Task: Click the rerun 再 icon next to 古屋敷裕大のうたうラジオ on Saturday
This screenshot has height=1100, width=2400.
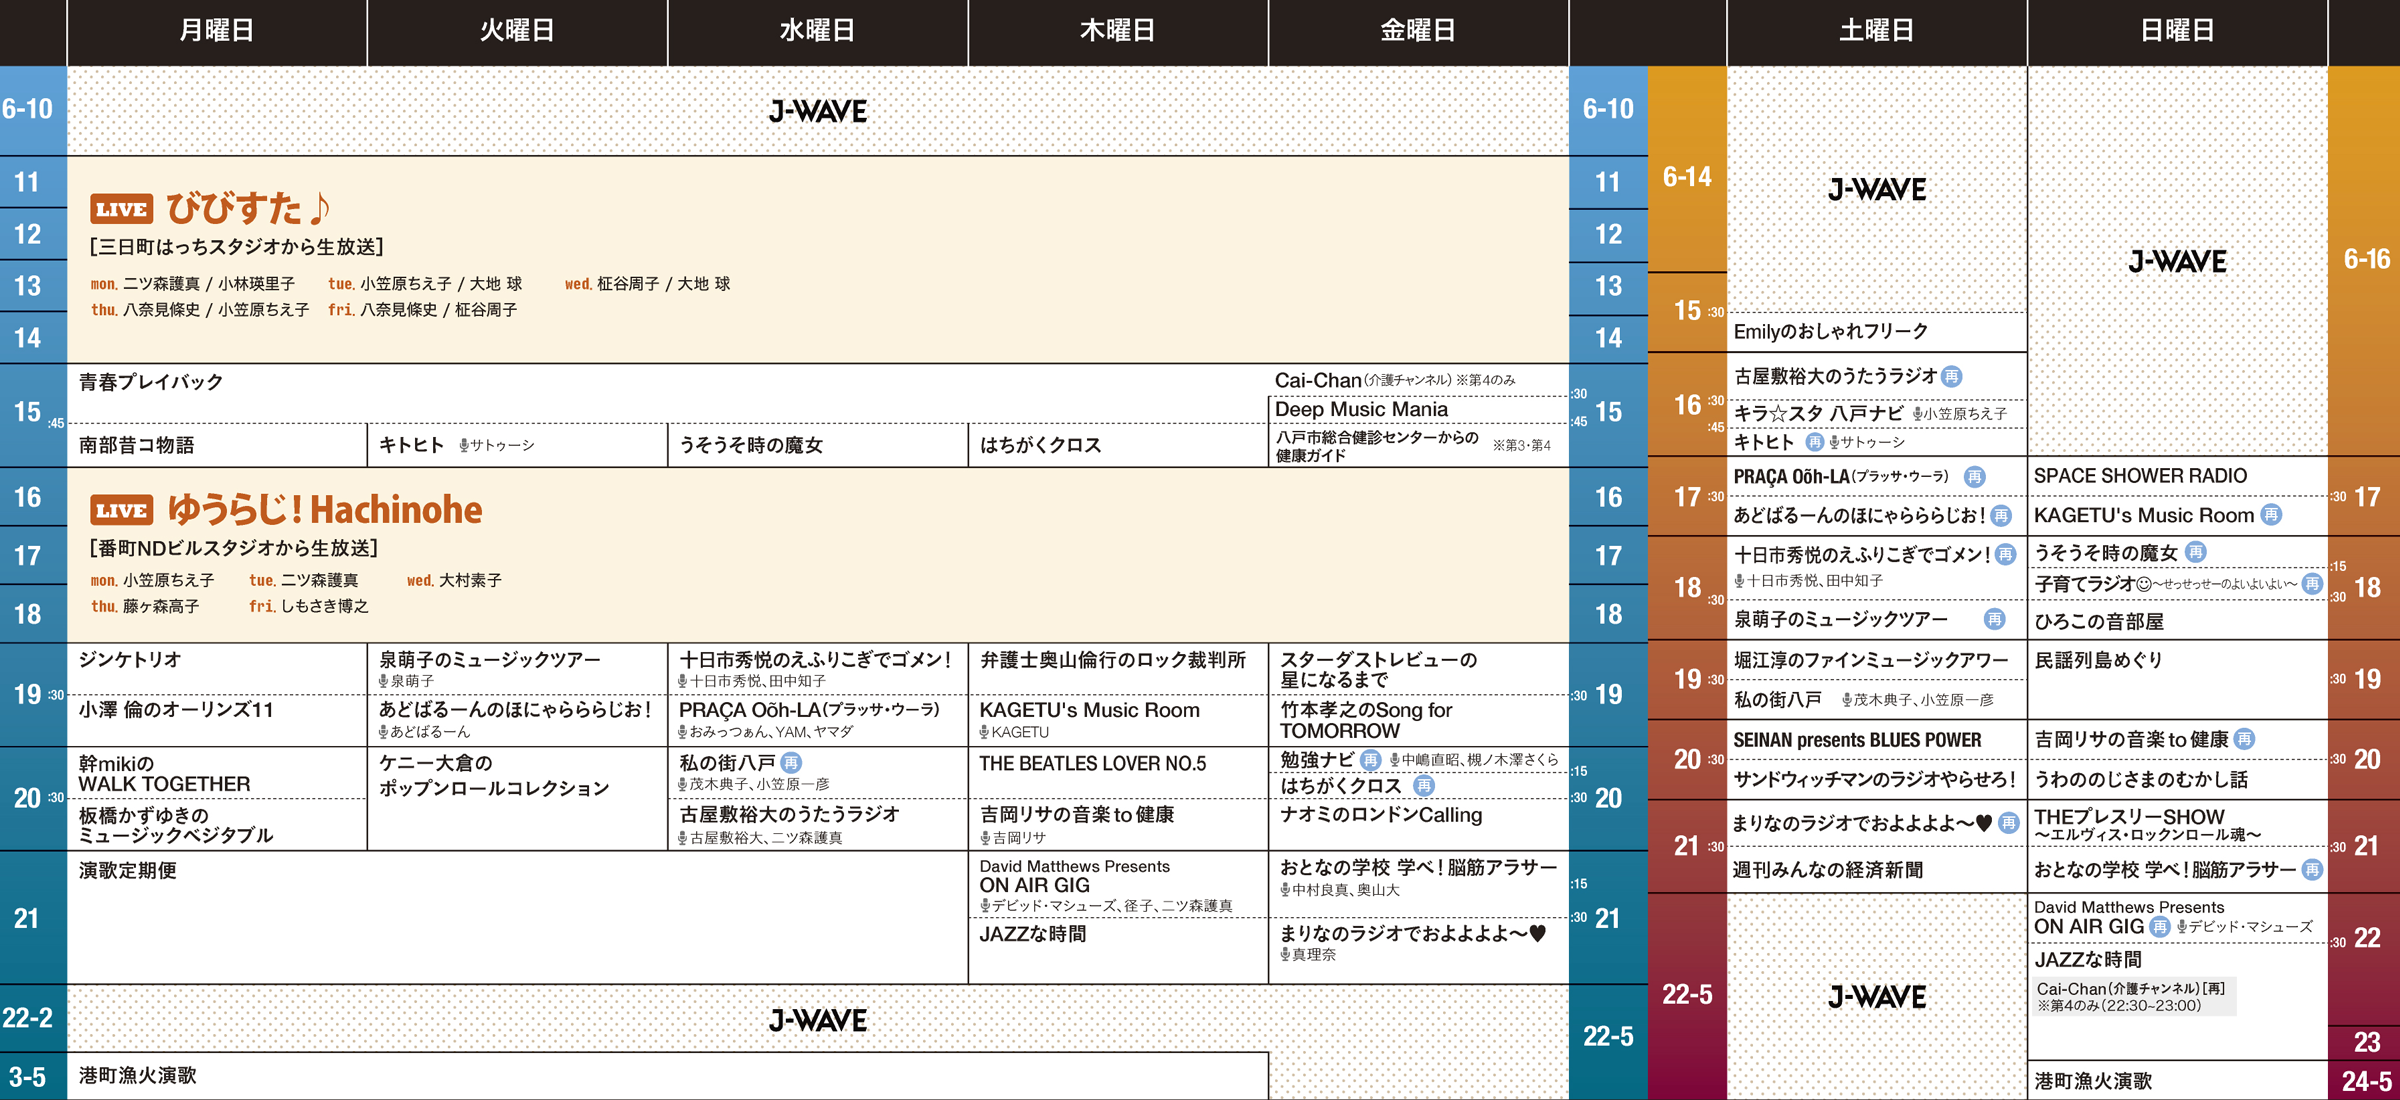Action: click(1951, 376)
